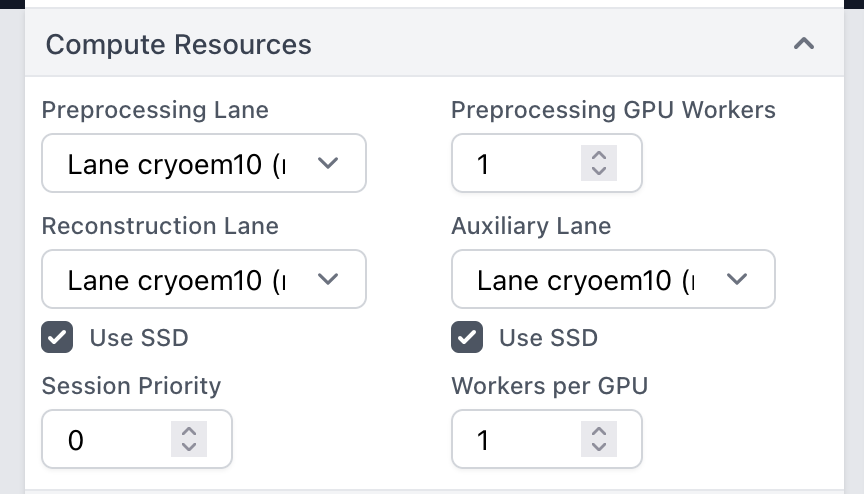Increase Session Priority with up arrow
This screenshot has width=864, height=494.
tap(188, 431)
